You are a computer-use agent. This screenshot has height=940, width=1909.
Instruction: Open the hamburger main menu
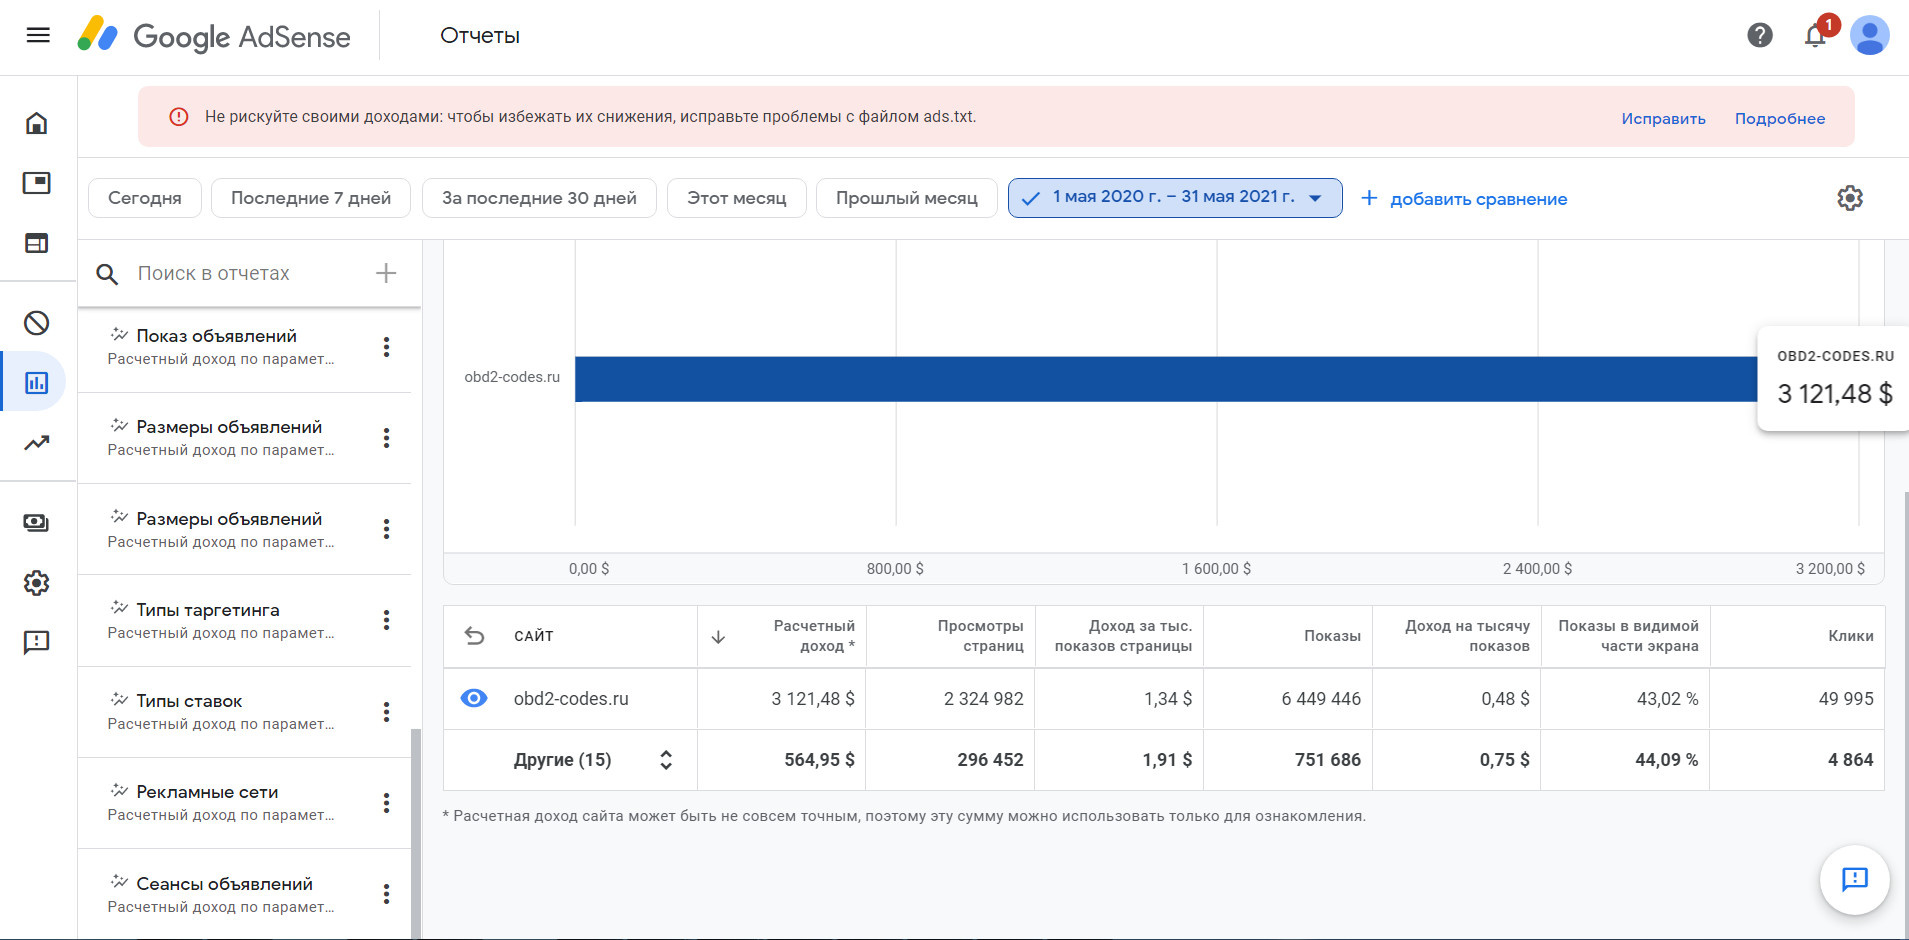click(38, 36)
